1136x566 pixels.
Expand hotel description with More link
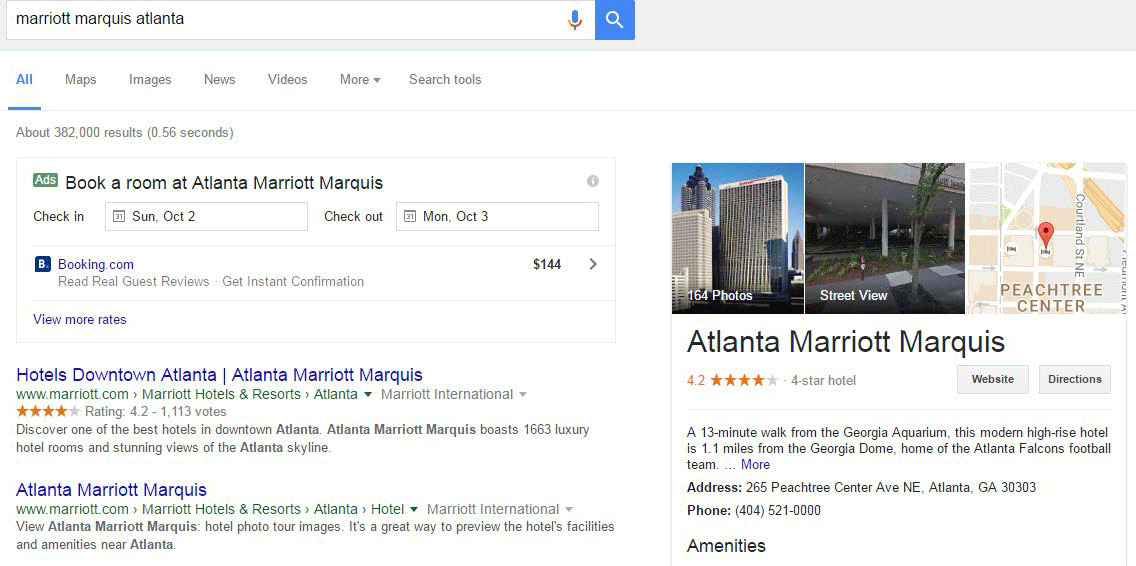tap(755, 465)
